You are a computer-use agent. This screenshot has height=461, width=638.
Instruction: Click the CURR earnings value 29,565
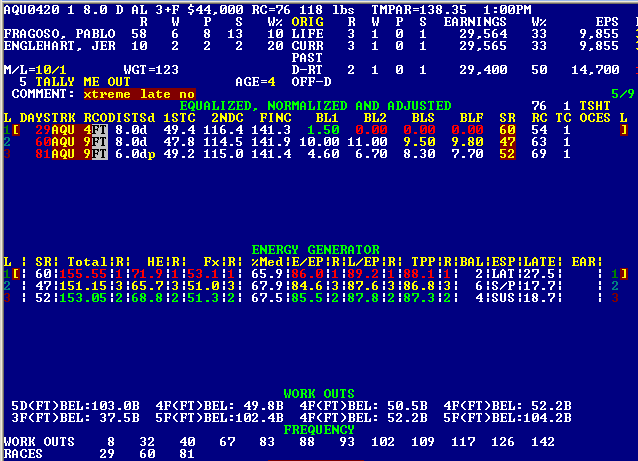pyautogui.click(x=483, y=46)
